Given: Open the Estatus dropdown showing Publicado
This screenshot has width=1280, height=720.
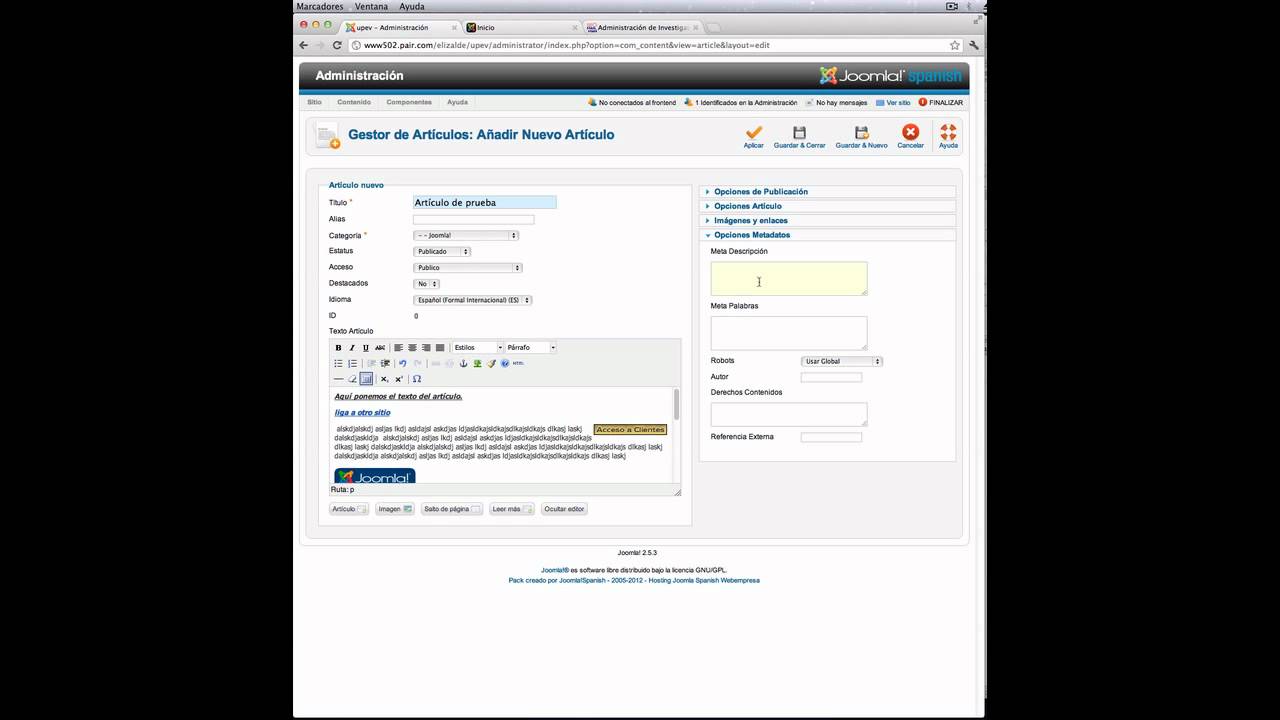Looking at the screenshot, I should 442,251.
